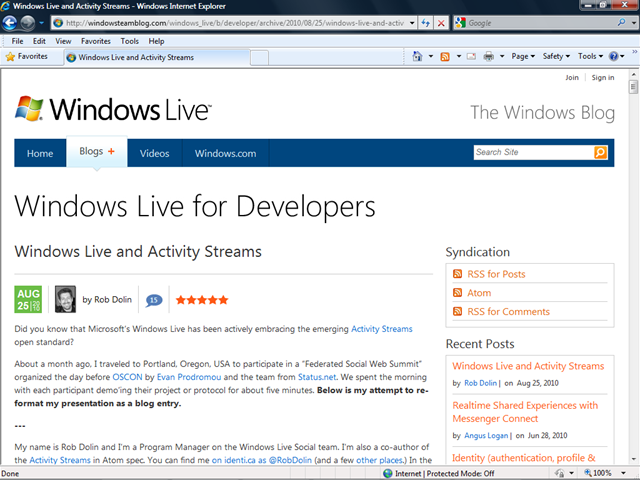
Task: Click scroll up arrow on vertical scrollbar
Action: pyautogui.click(x=633, y=75)
